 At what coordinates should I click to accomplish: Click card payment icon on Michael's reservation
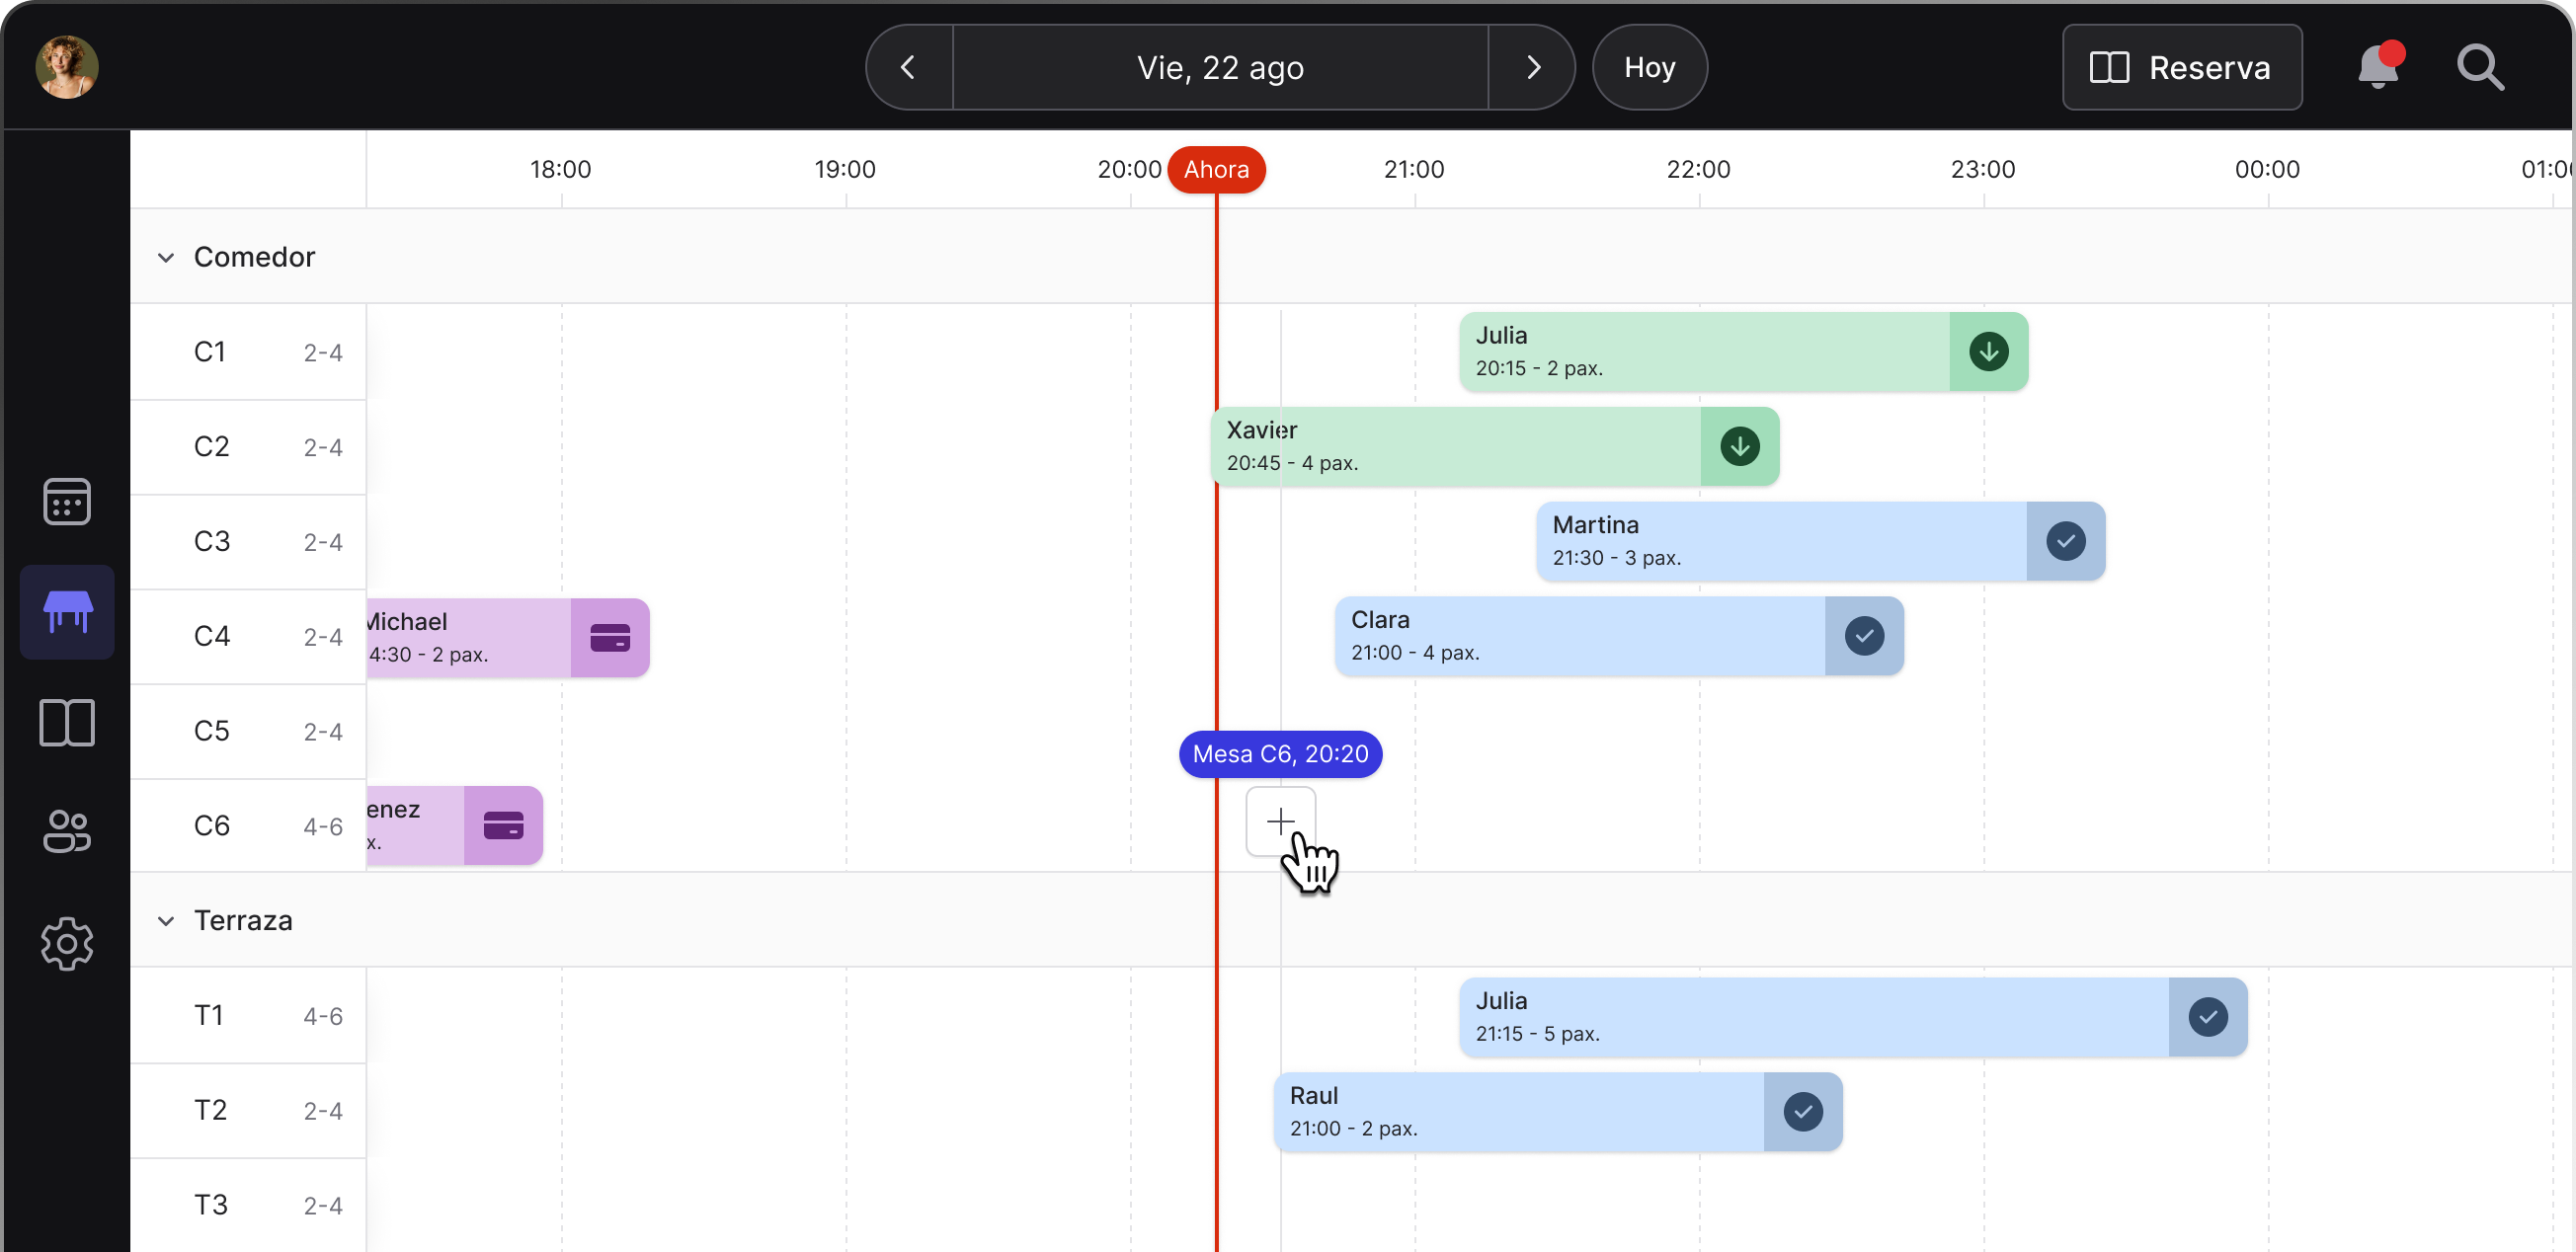tap(610, 638)
